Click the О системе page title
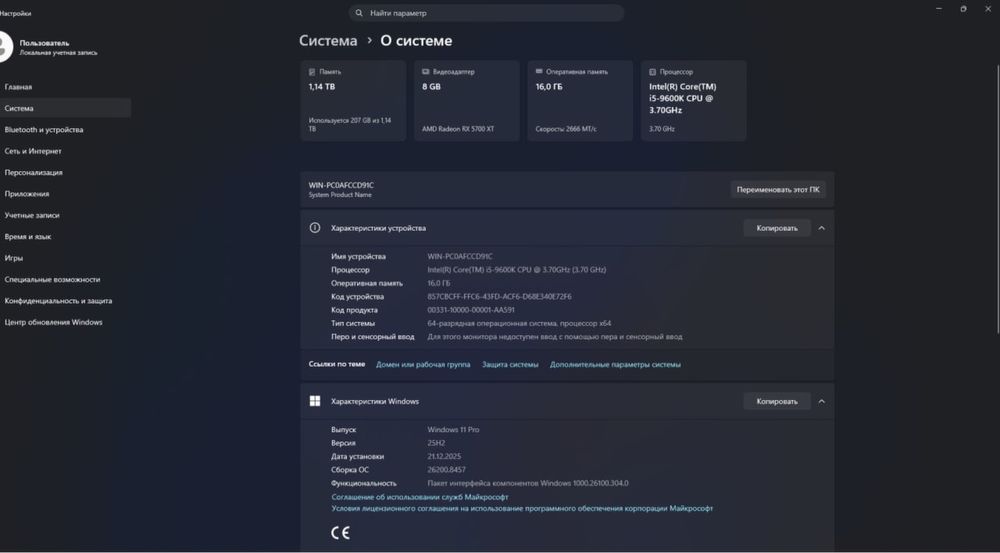The image size is (1000, 553). pyautogui.click(x=416, y=41)
